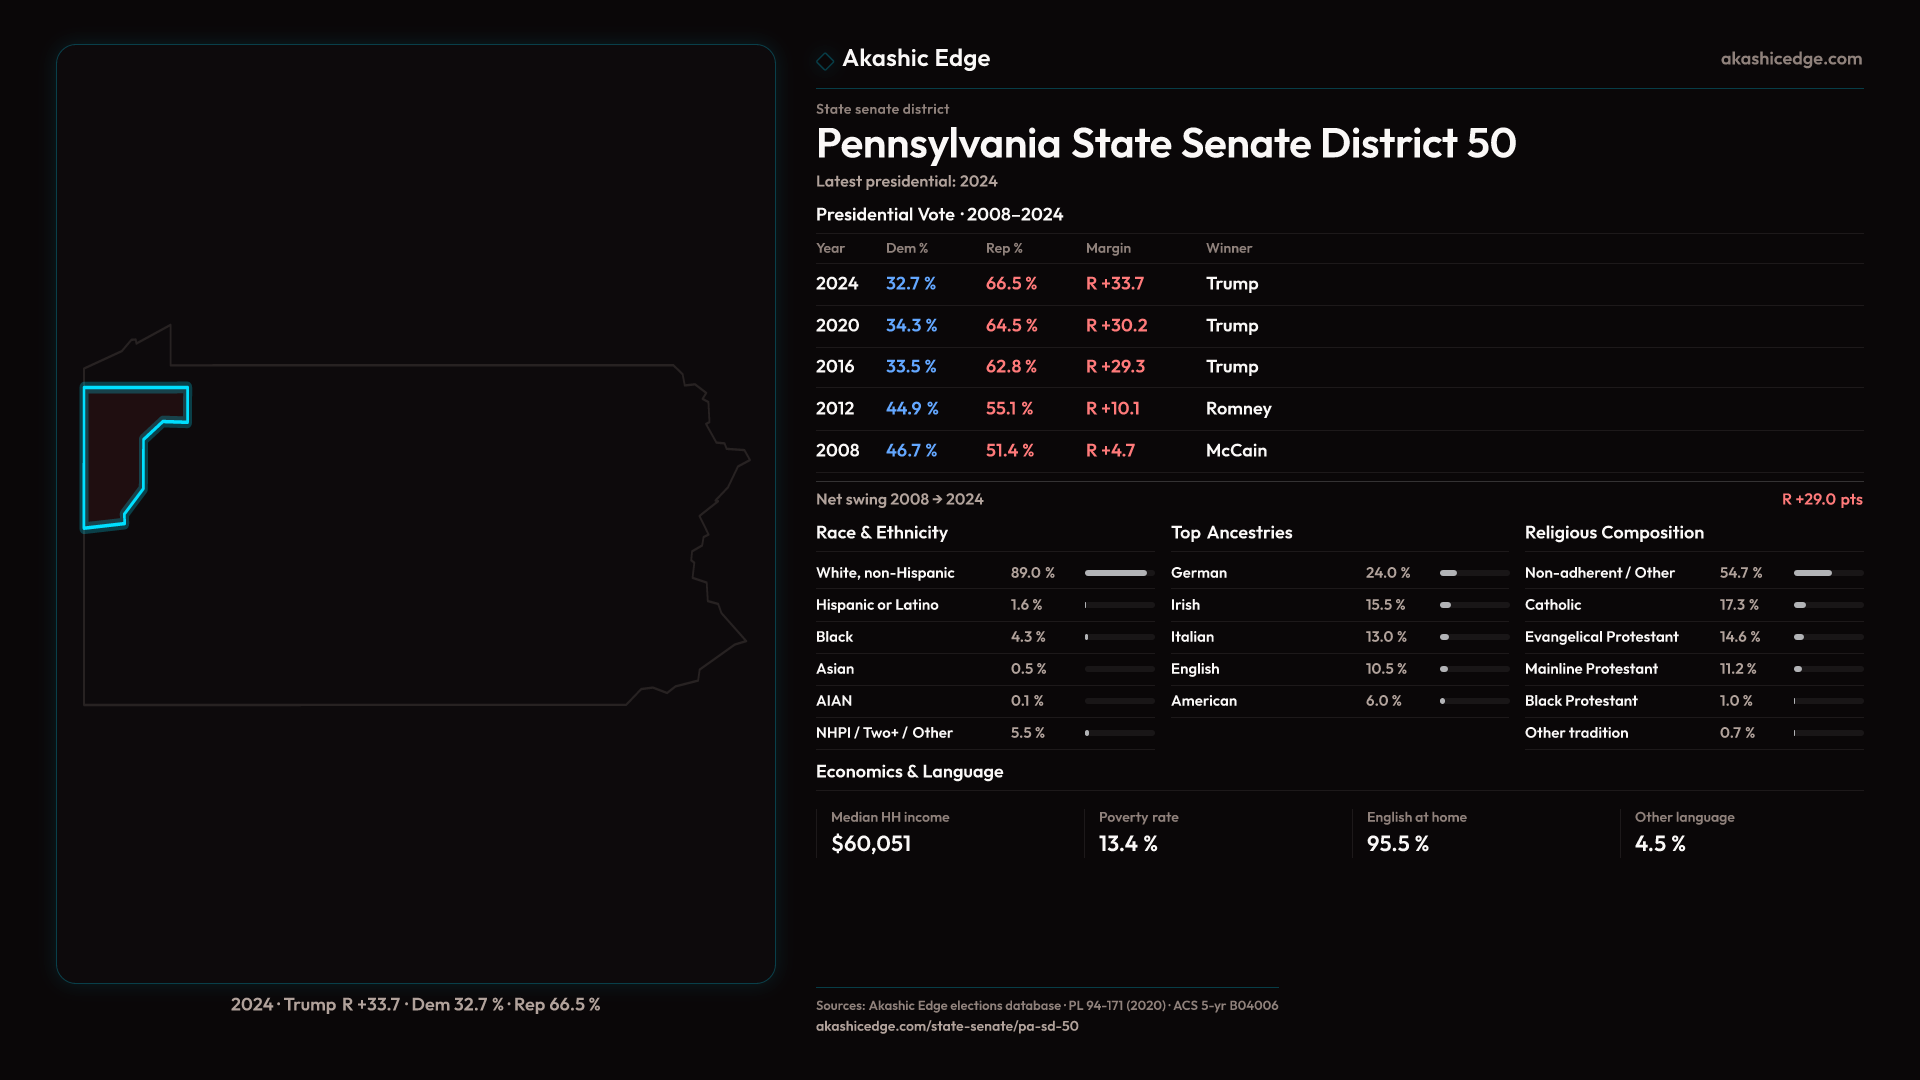This screenshot has width=1920, height=1080.
Task: Click the map caption below Pennsylvania outline
Action: 415,1004
